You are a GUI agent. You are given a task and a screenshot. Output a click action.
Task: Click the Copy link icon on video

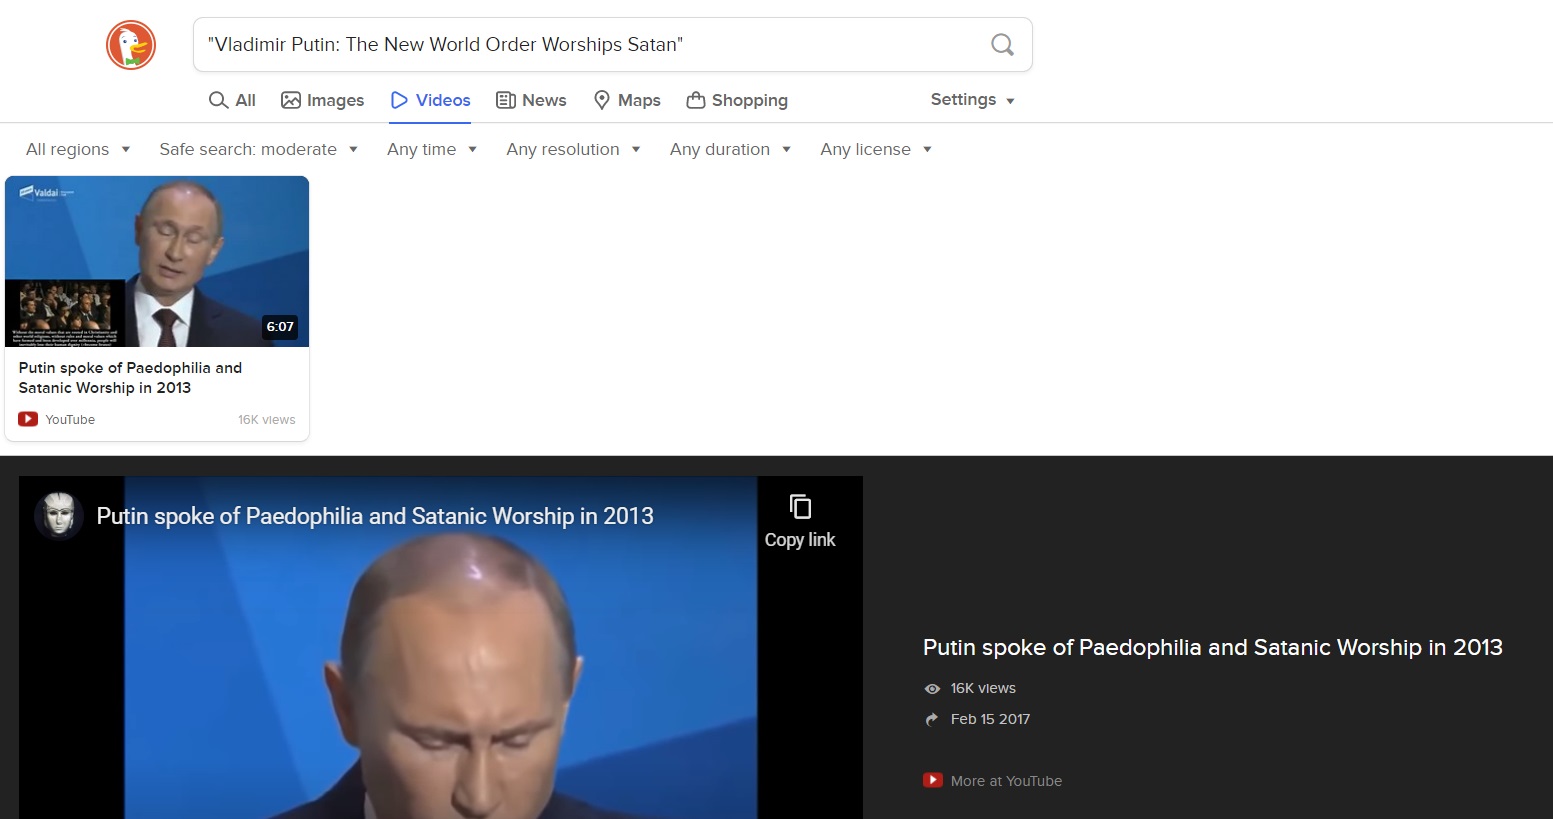(x=800, y=507)
